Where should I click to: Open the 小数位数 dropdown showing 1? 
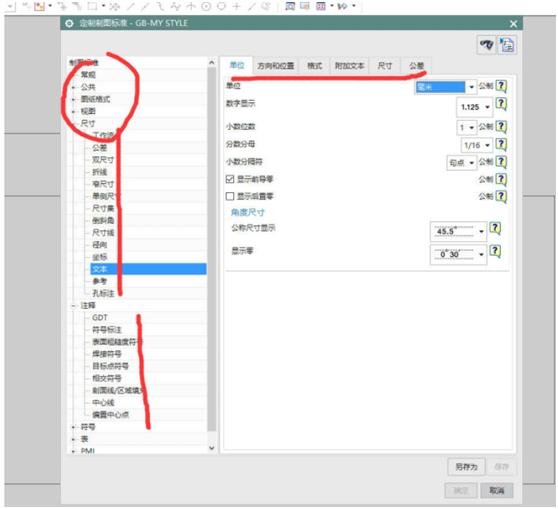tap(466, 127)
